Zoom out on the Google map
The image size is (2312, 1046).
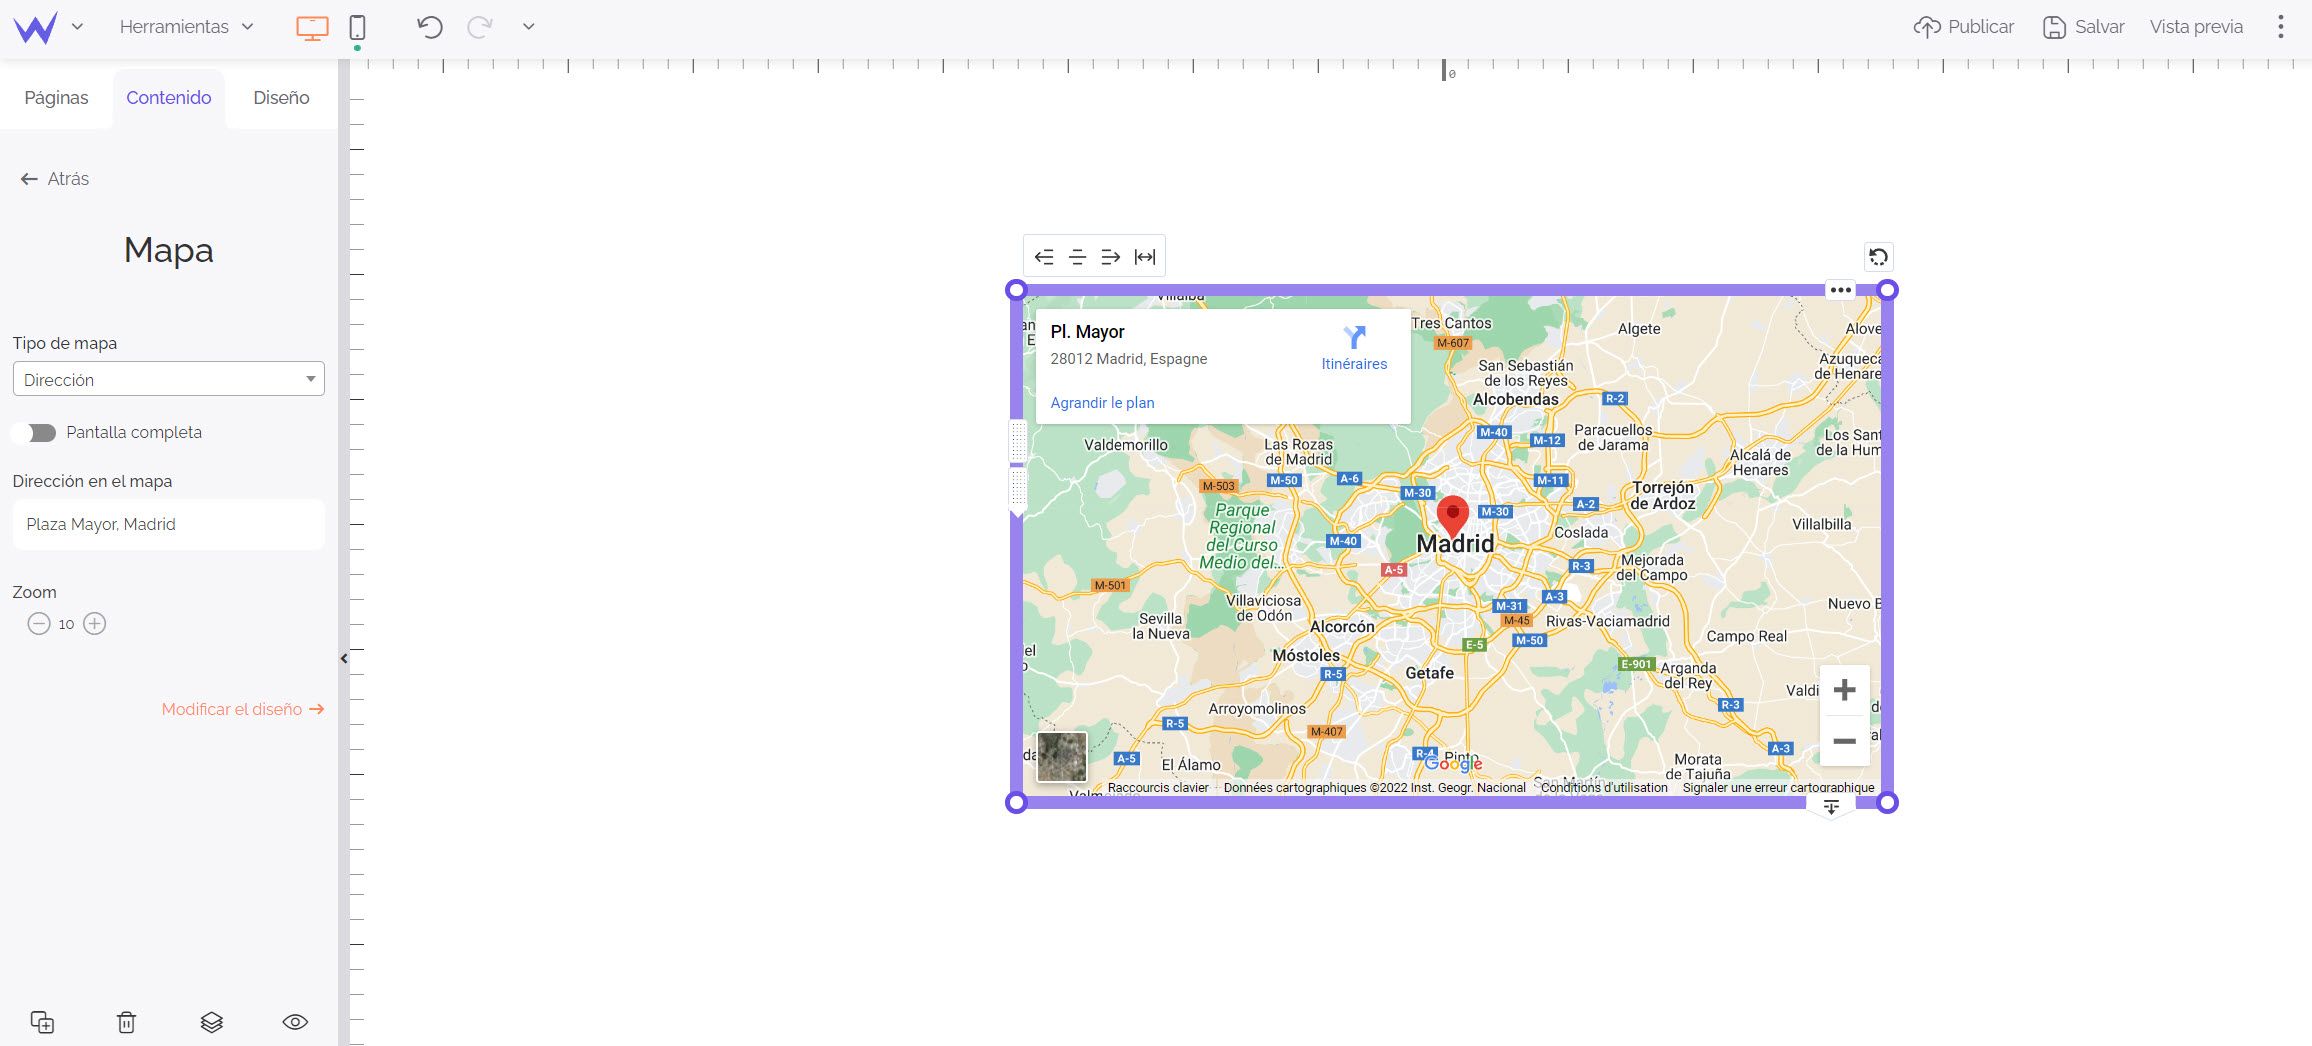pyautogui.click(x=1844, y=741)
